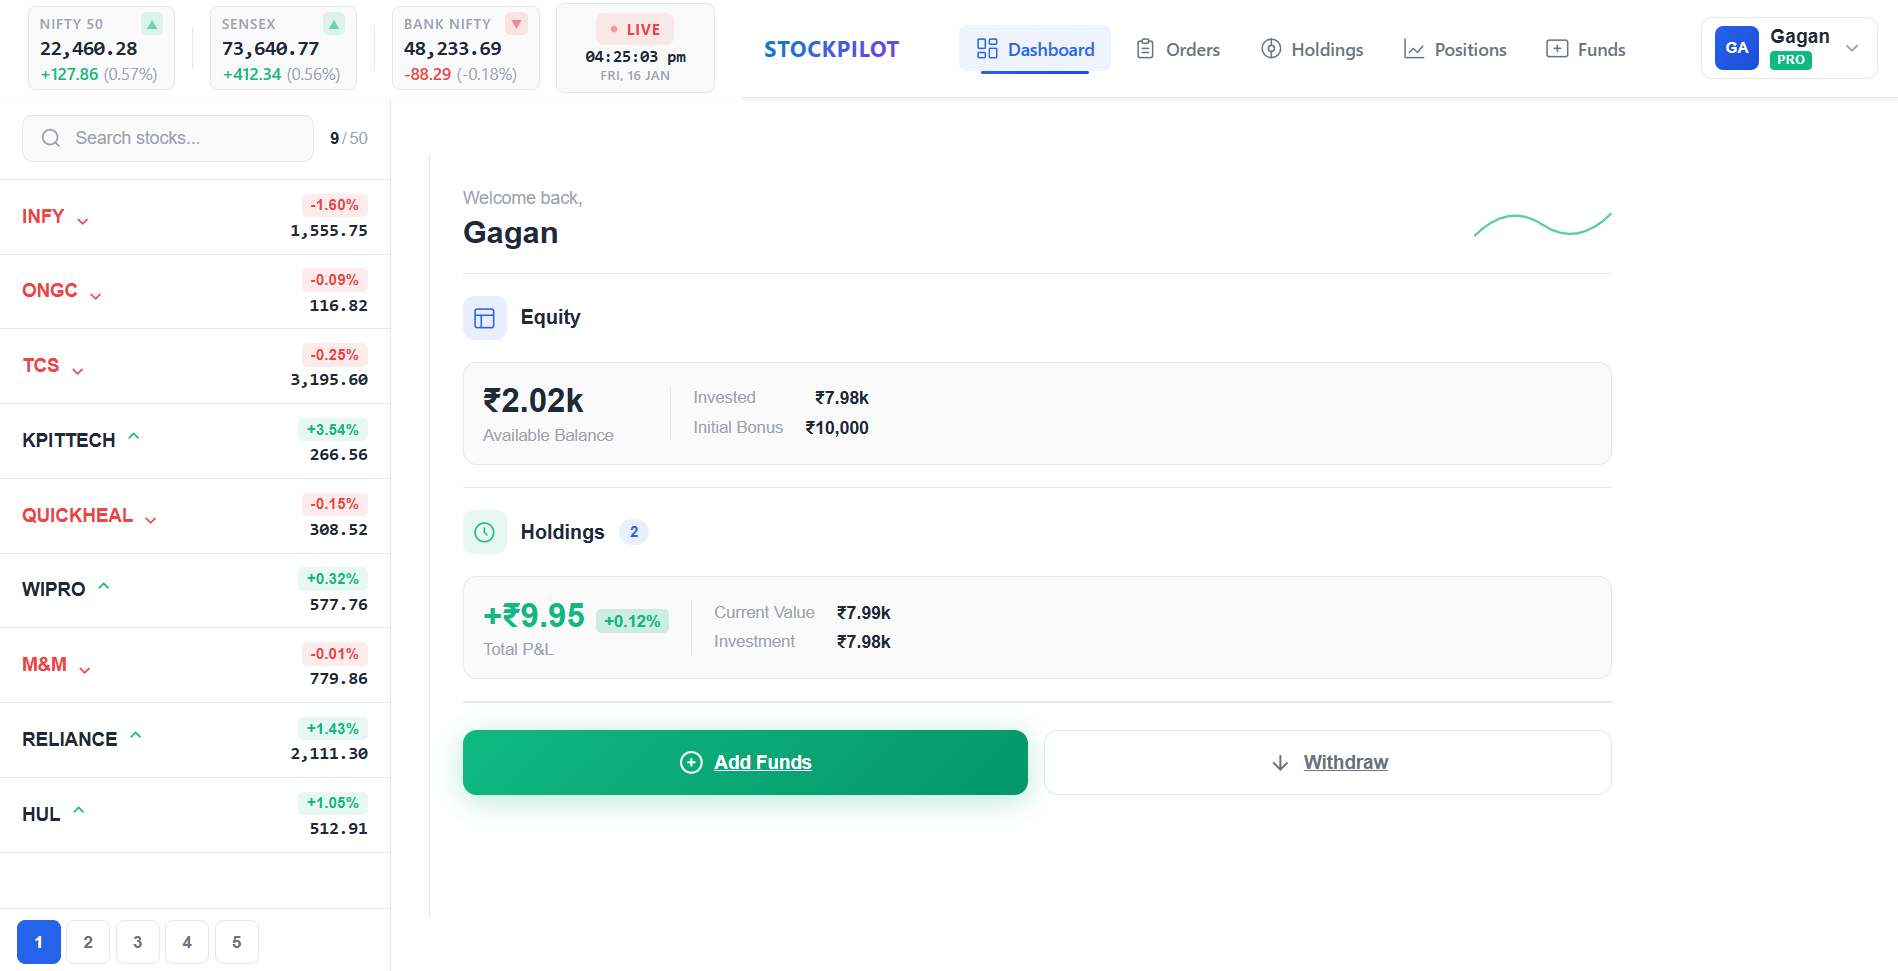Open the Positions tab
The image size is (1898, 971).
[x=1455, y=48]
